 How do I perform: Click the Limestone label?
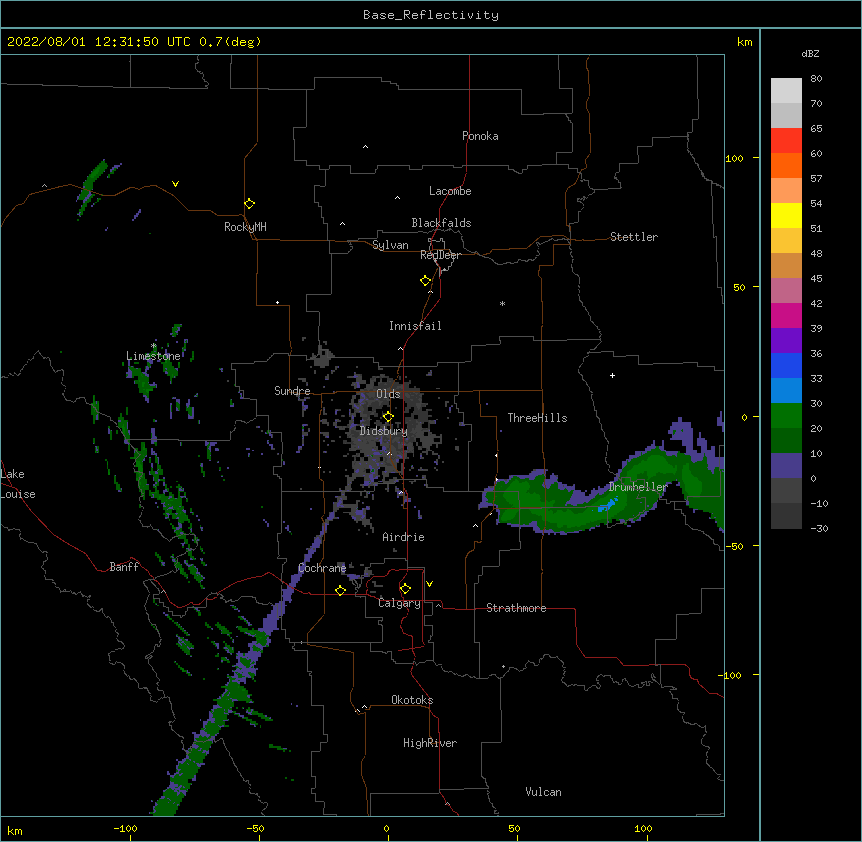[x=153, y=356]
